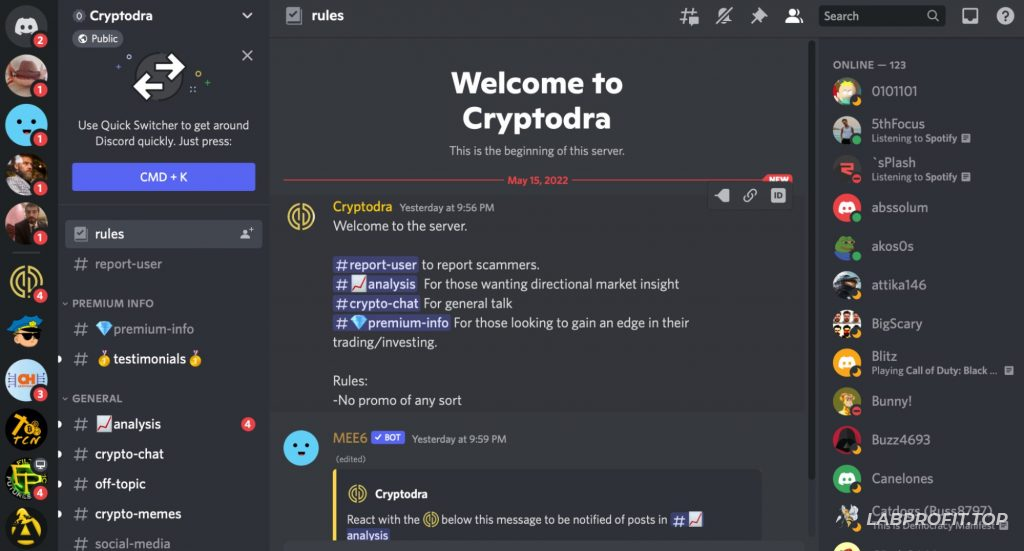
Task: Mute notifications with the crossed-out bell icon
Action: tap(724, 16)
